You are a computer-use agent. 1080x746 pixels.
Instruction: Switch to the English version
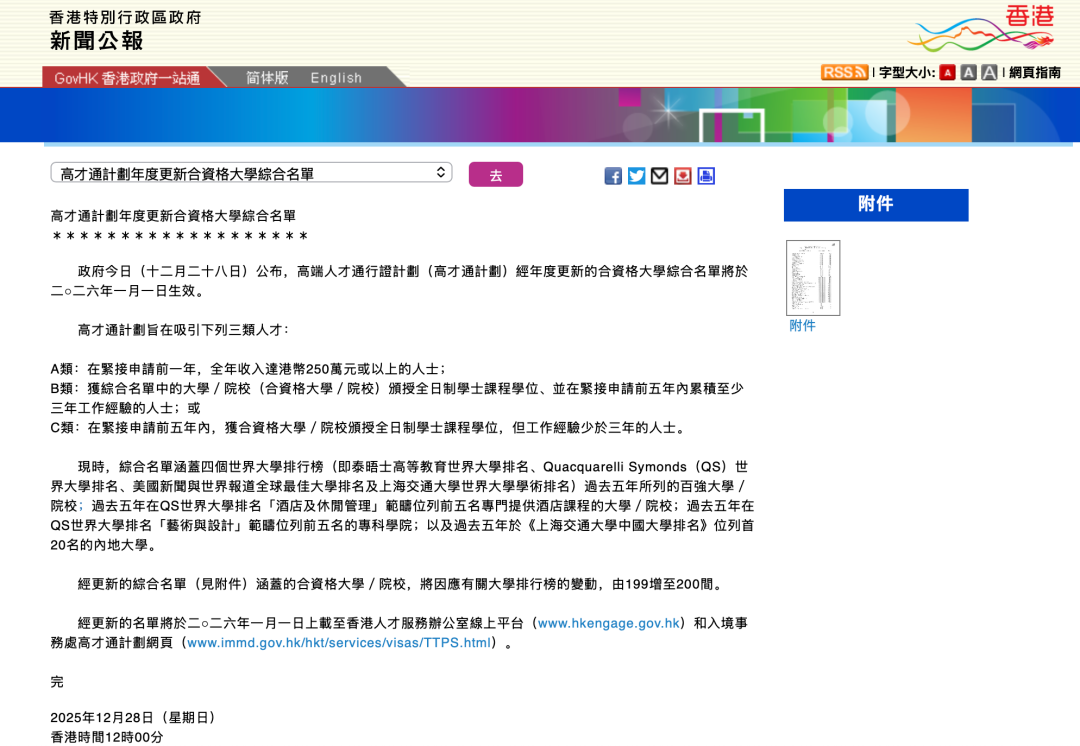coord(336,77)
